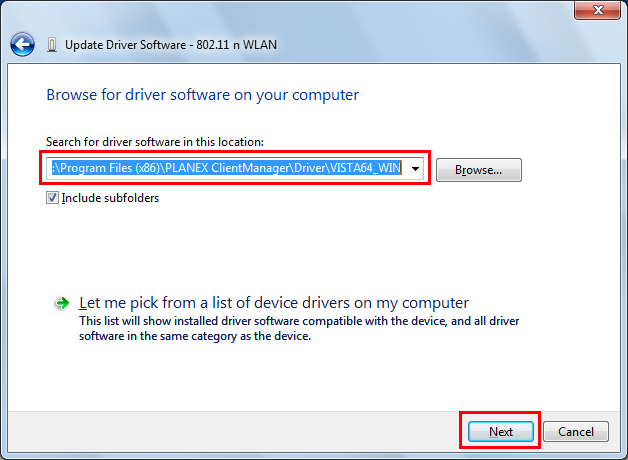Screen dimensions: 628x460
Task: Select the highlighted PLANEX ClientManager path text
Action: click(x=227, y=168)
